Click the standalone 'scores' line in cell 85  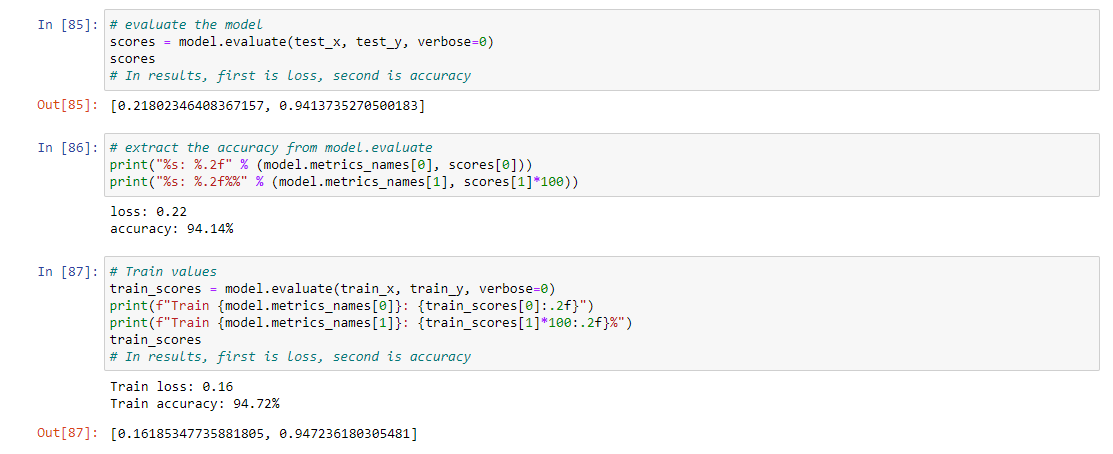point(133,59)
